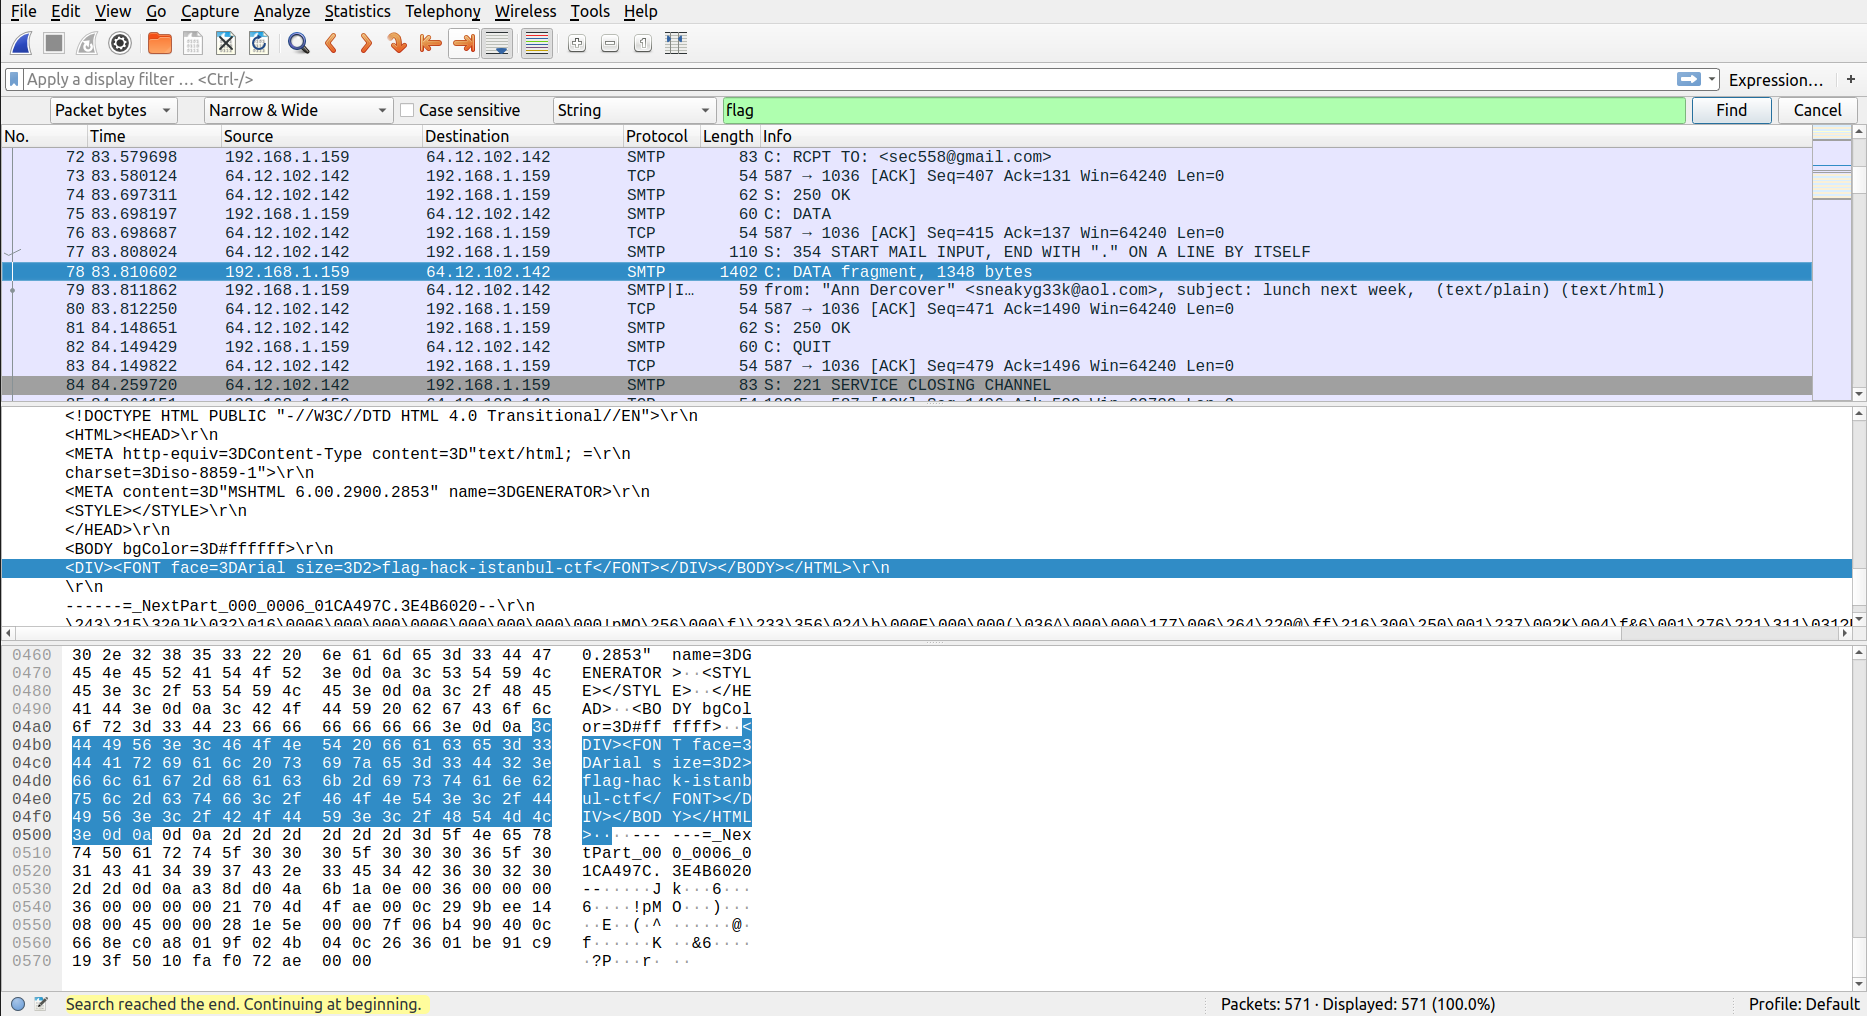Image resolution: width=1867 pixels, height=1016 pixels.
Task: Stop the running capture
Action: pos(54,43)
